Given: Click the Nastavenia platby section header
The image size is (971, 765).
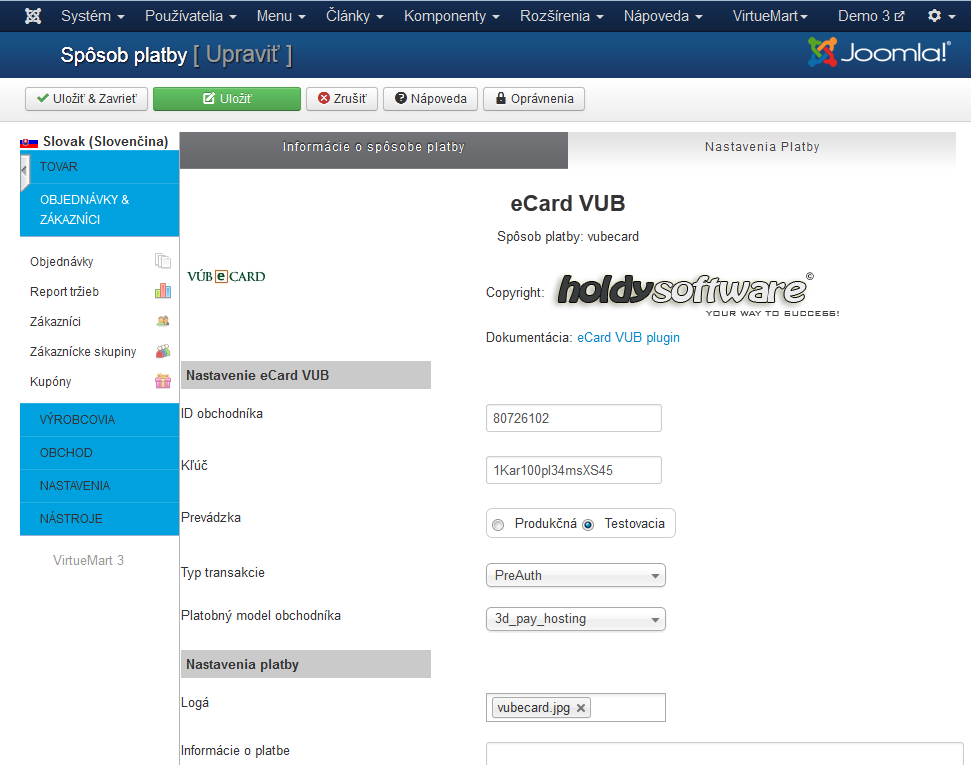Looking at the screenshot, I should coord(306,664).
